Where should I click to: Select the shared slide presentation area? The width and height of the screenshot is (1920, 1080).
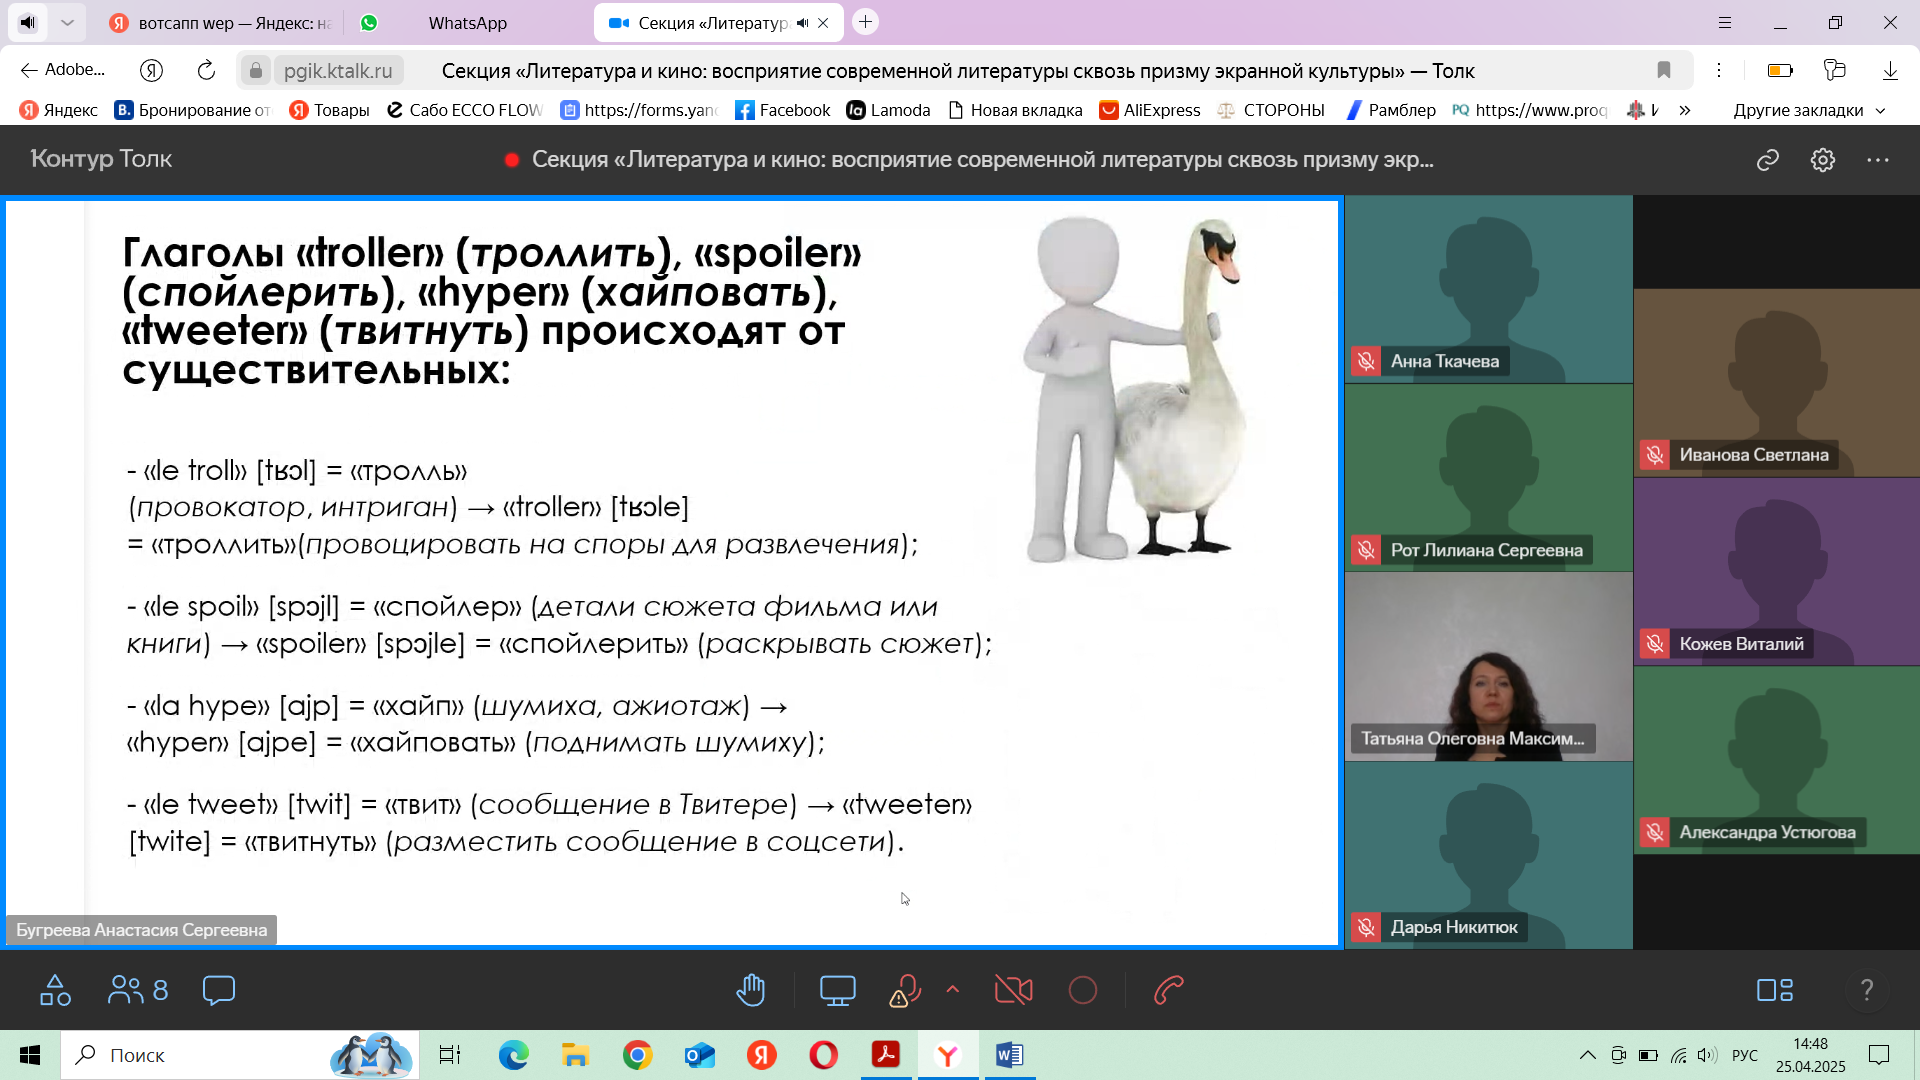click(672, 572)
